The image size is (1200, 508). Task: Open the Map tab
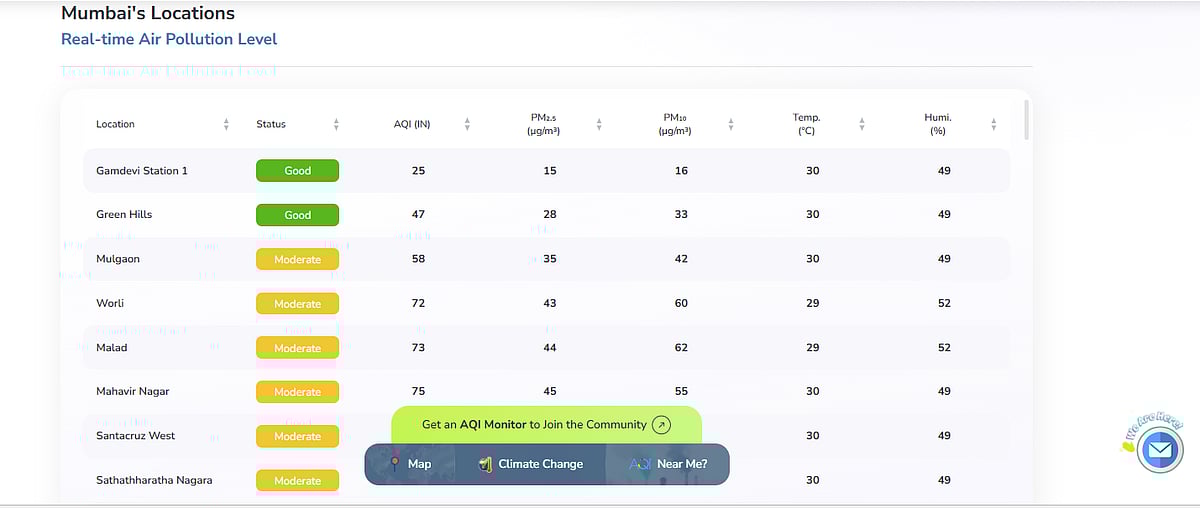tap(419, 464)
